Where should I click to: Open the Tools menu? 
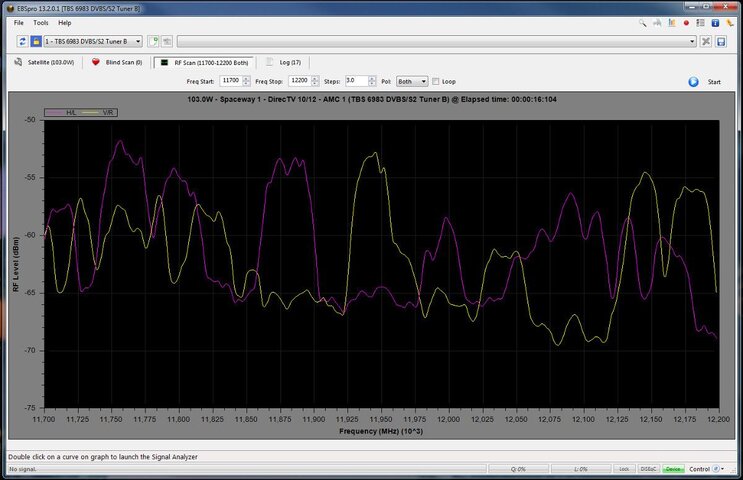pos(40,22)
